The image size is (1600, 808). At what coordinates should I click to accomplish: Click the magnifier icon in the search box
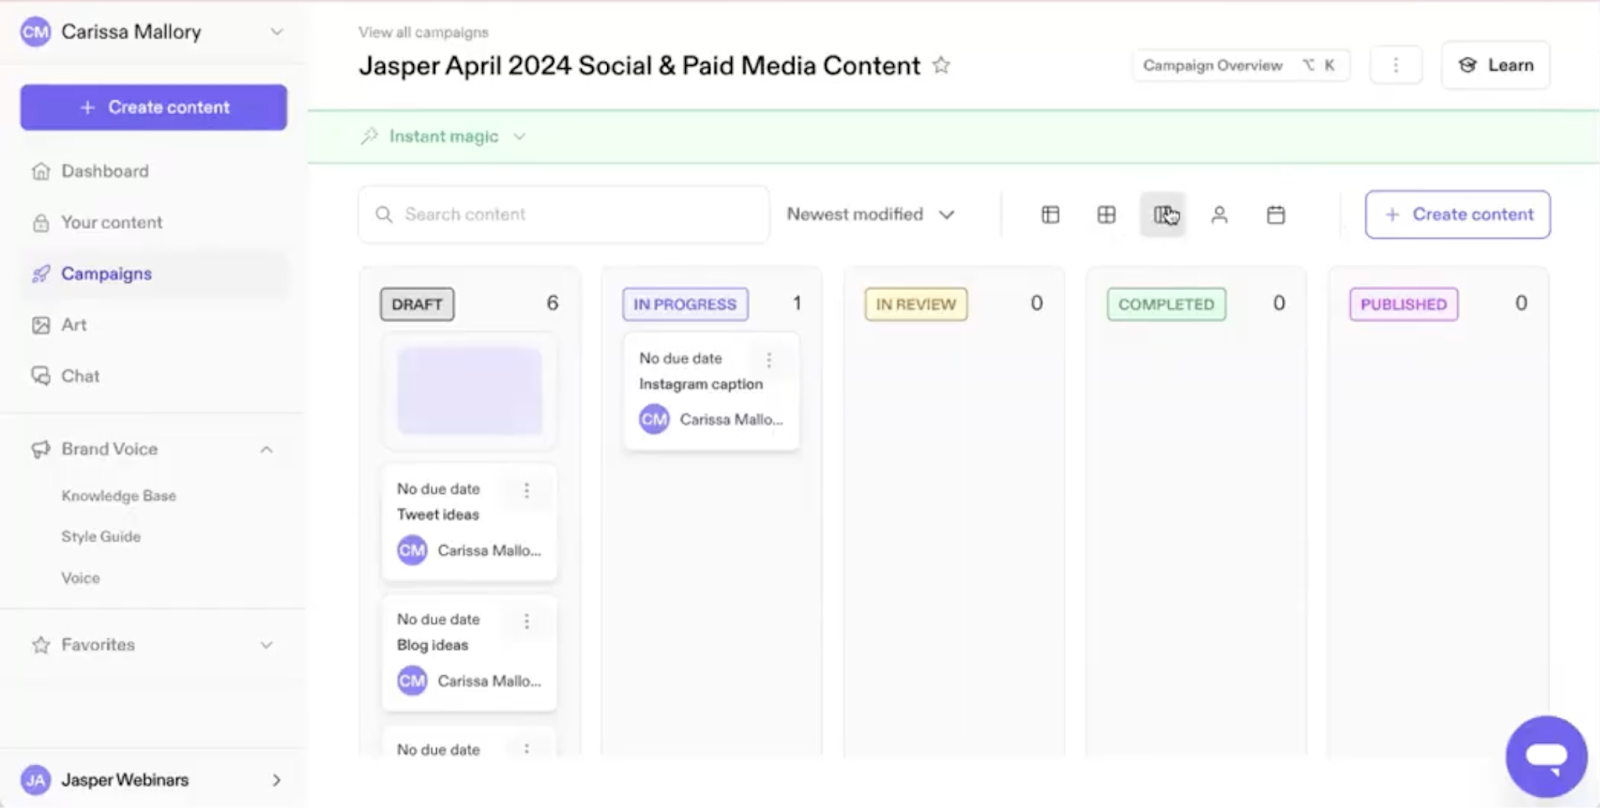click(384, 214)
